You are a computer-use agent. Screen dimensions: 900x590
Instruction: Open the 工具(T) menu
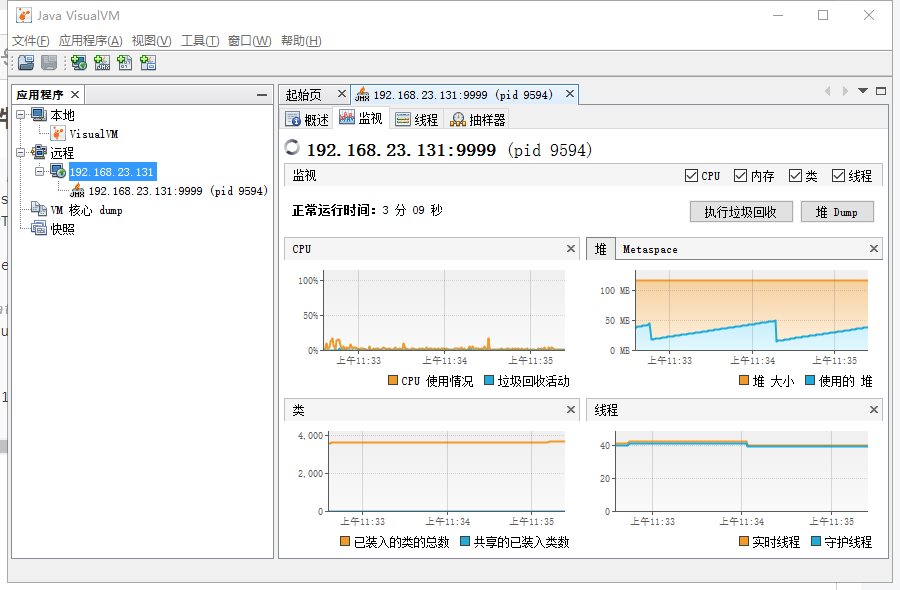coord(200,41)
